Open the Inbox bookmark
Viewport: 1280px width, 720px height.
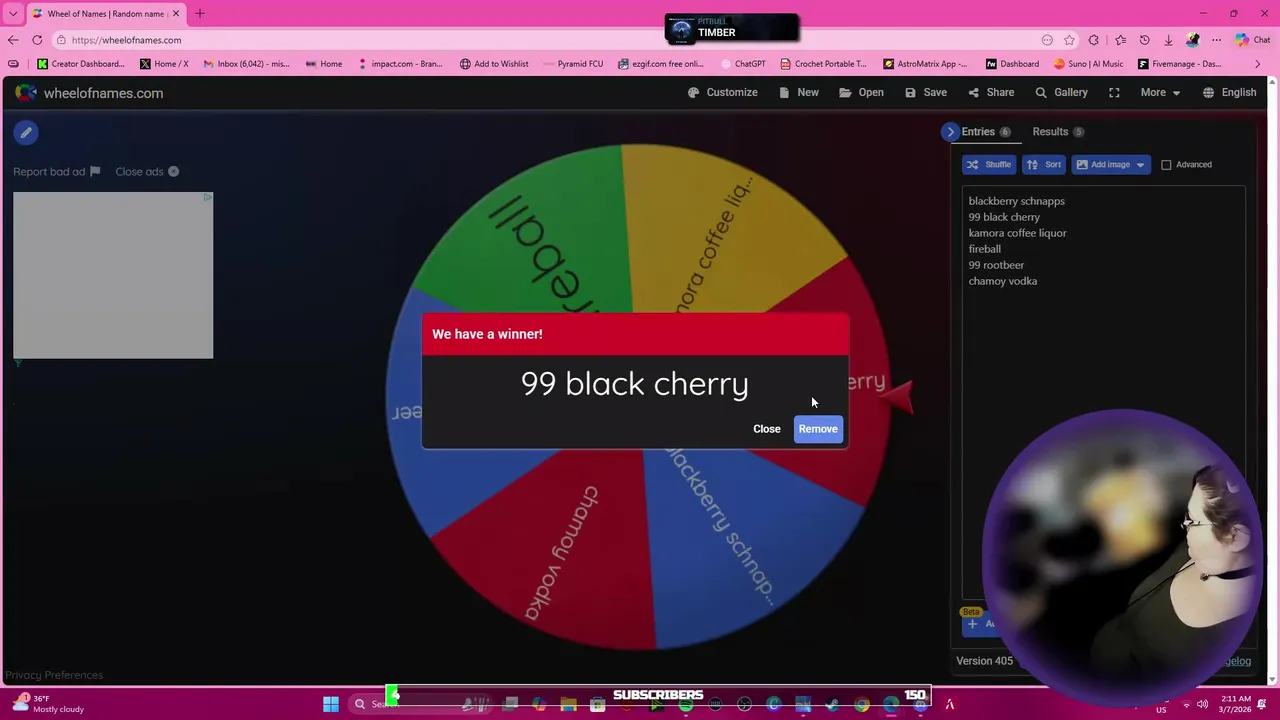pyautogui.click(x=246, y=64)
